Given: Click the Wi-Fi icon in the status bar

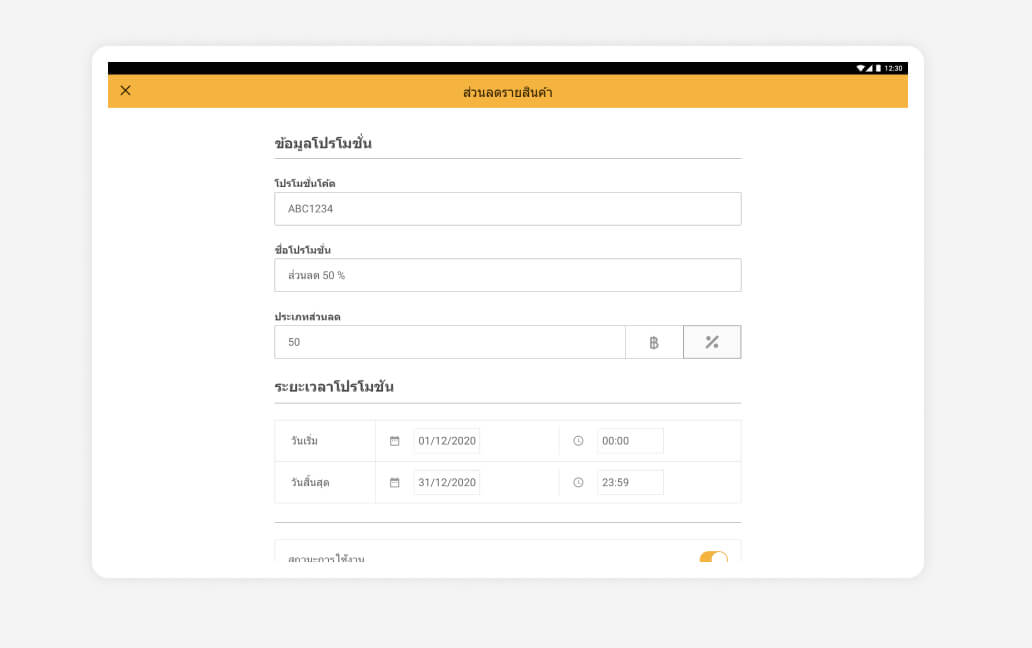Looking at the screenshot, I should point(860,68).
